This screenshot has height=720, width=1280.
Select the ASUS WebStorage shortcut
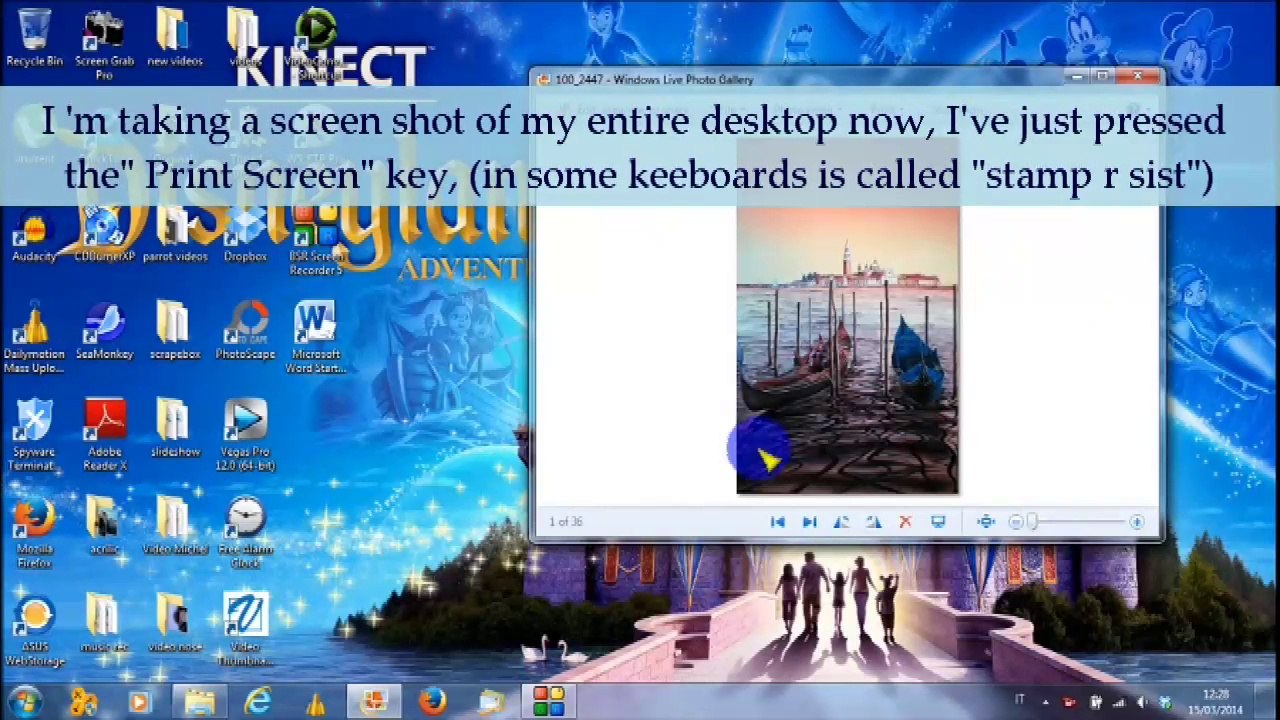34,632
